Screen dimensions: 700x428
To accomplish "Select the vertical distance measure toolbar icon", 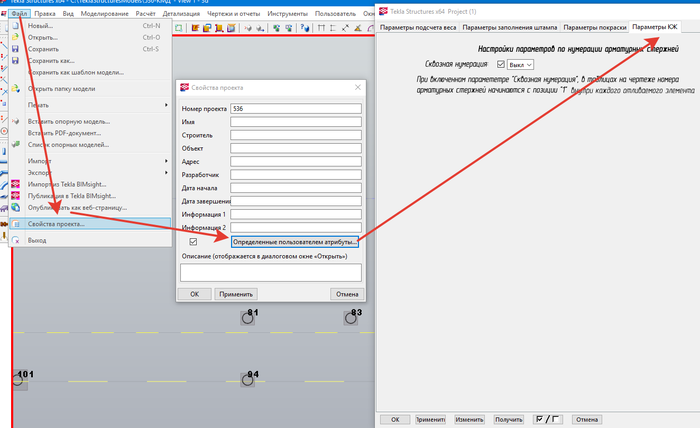I will point(333,28).
